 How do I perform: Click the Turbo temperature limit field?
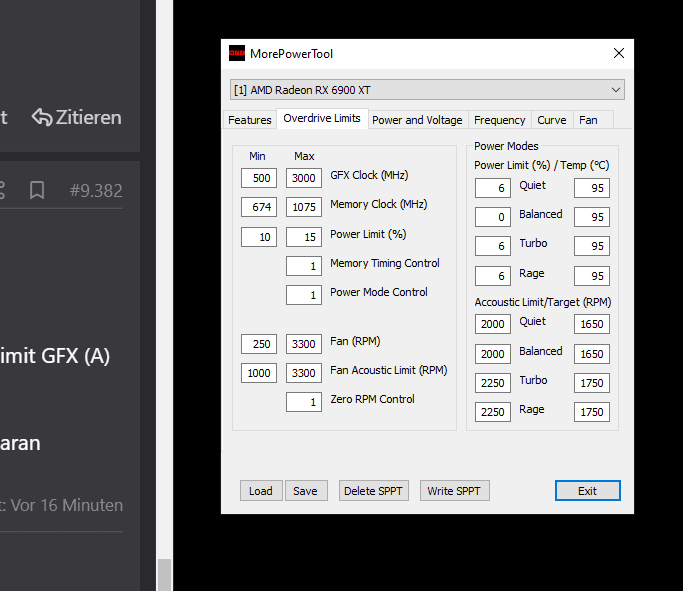[592, 246]
